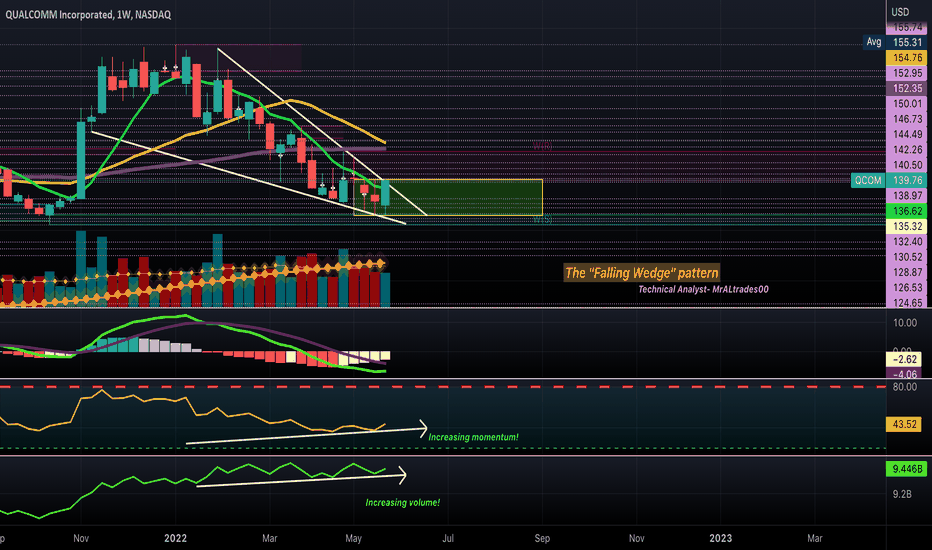The width and height of the screenshot is (932, 550).
Task: Click the Avg label beside 155.31
Action: click(873, 42)
